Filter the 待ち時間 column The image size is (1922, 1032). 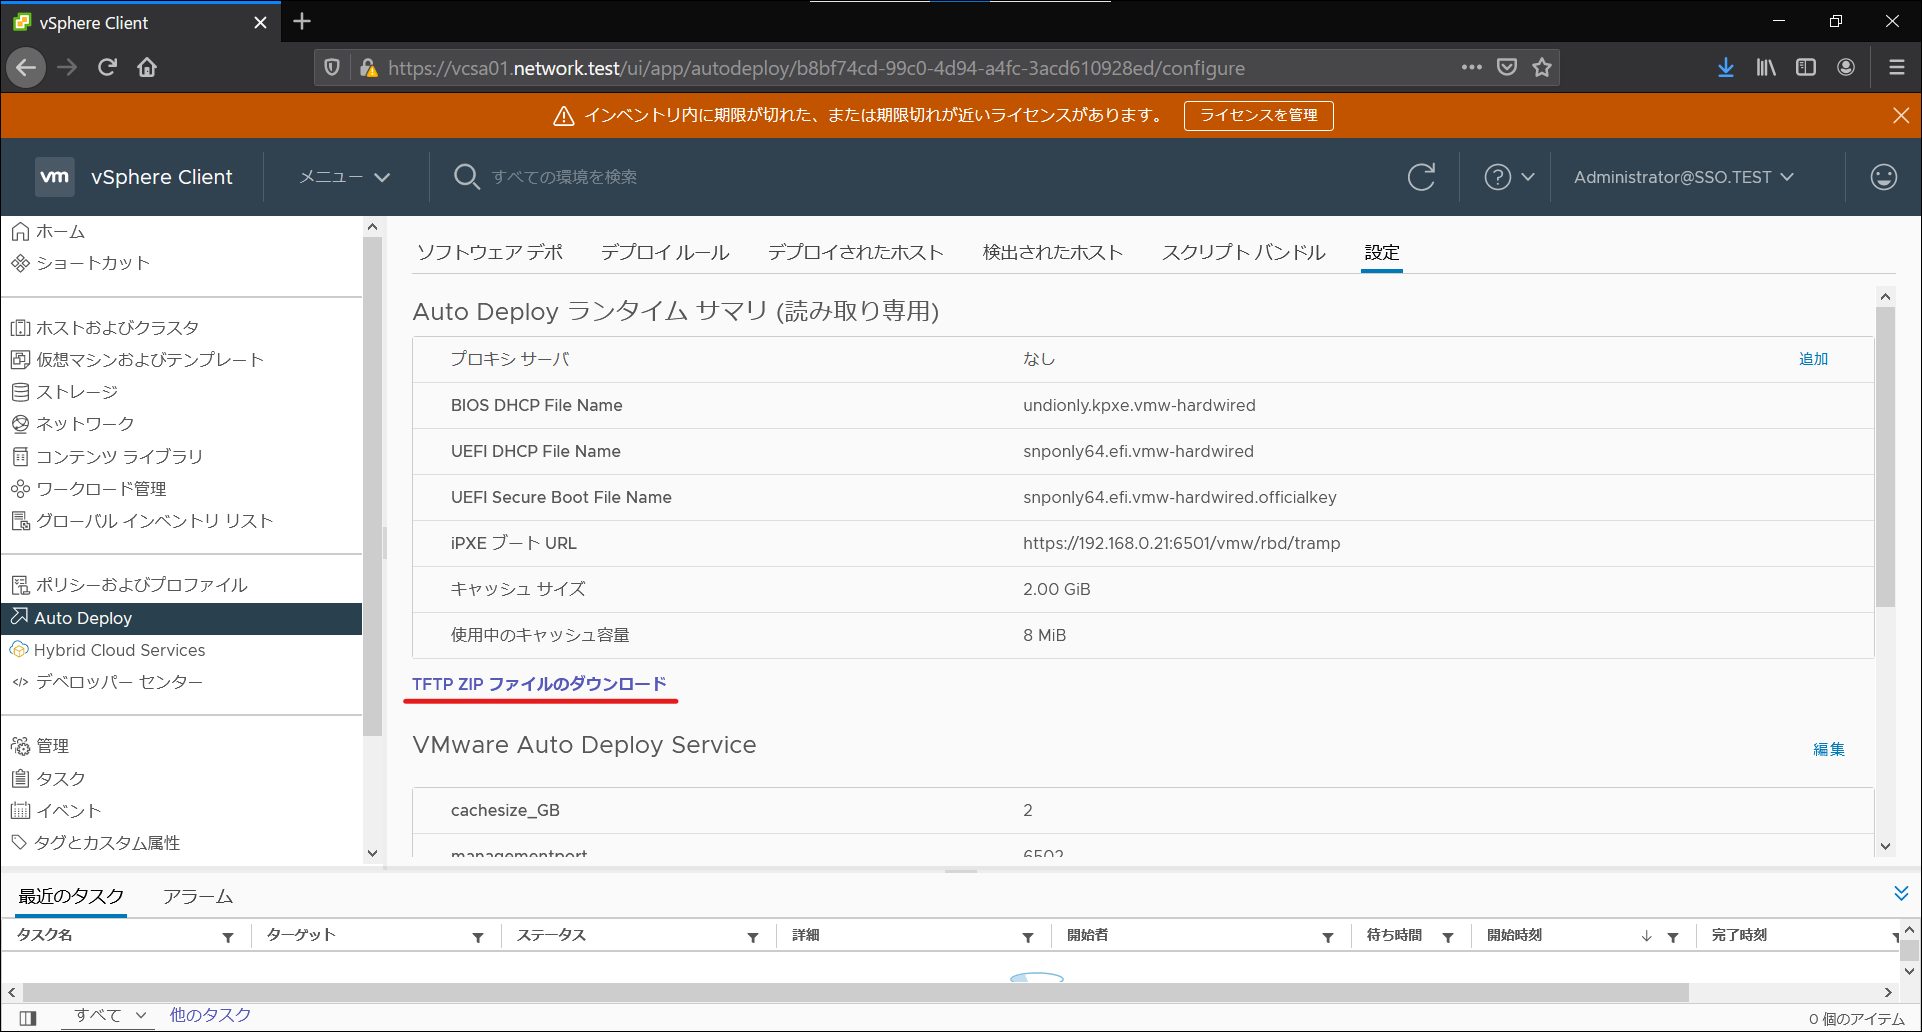pyautogui.click(x=1448, y=937)
